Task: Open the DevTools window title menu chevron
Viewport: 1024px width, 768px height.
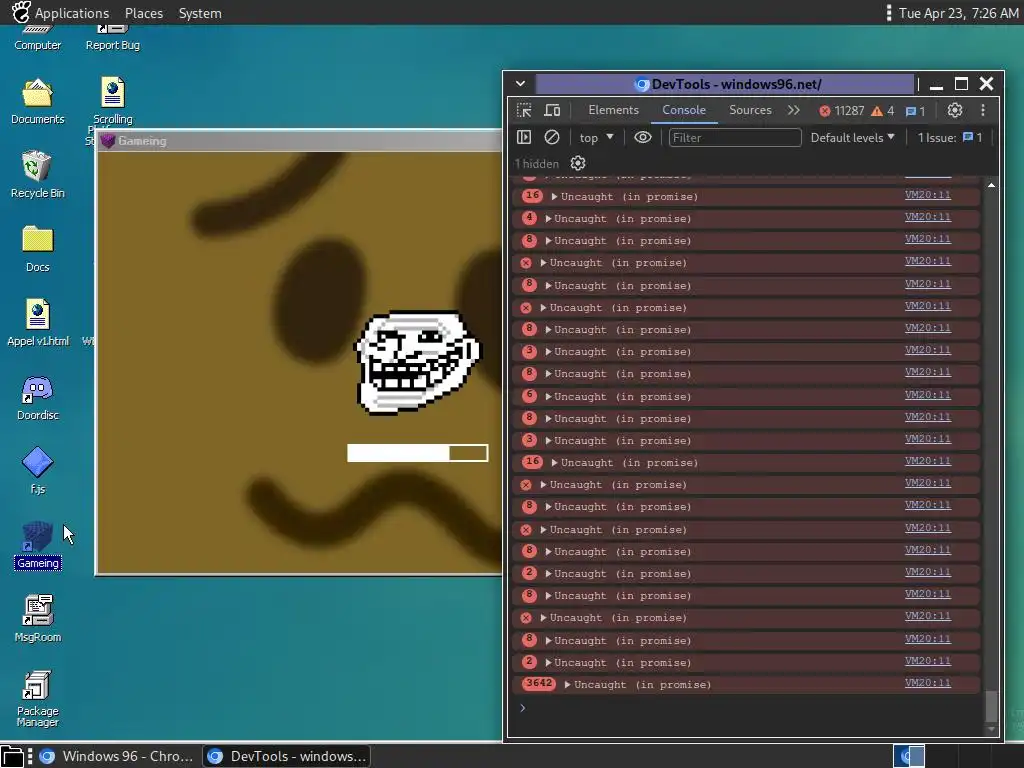Action: coord(520,84)
